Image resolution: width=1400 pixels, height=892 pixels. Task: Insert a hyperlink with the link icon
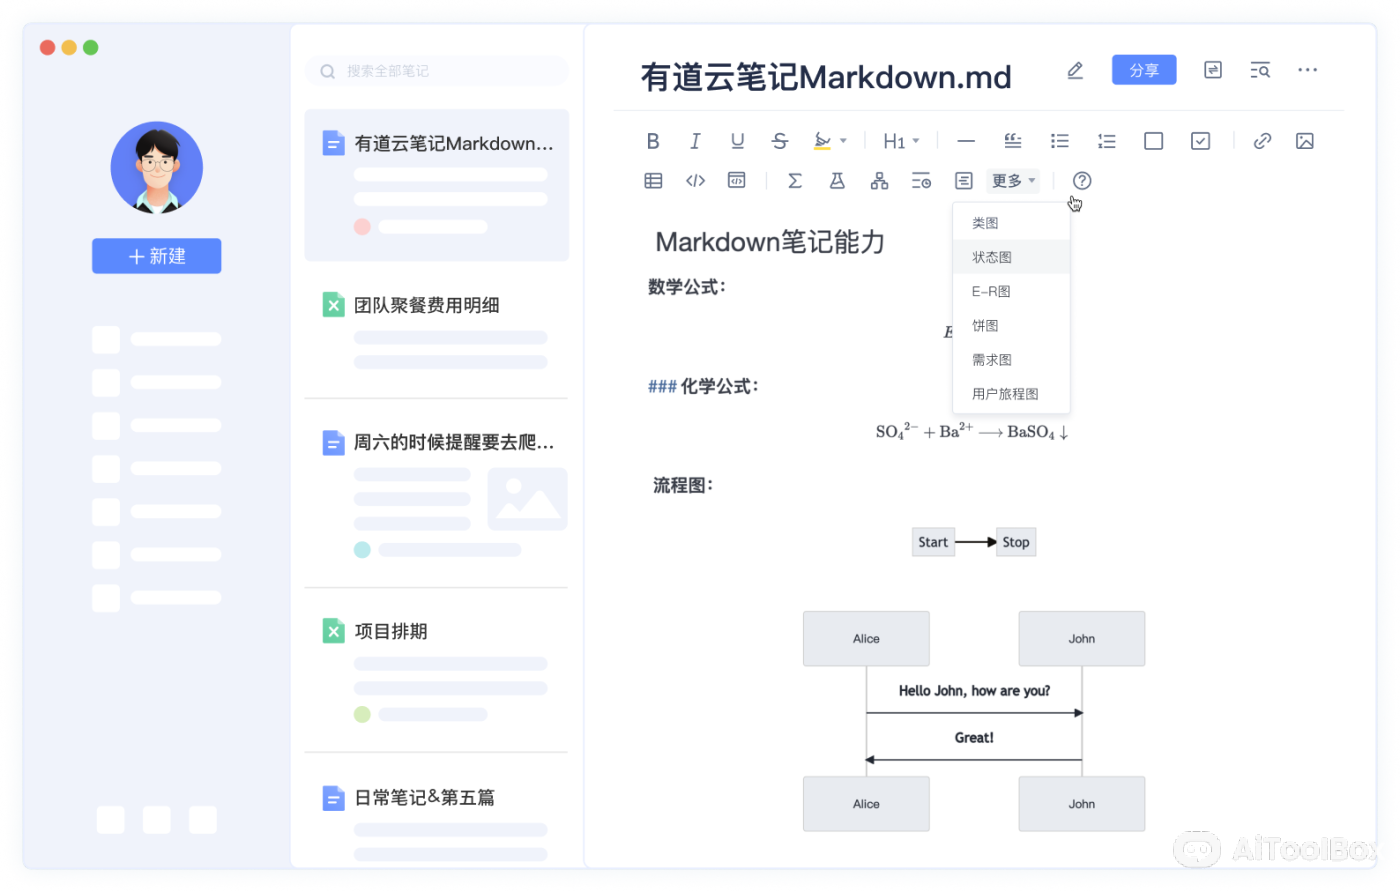point(1261,141)
